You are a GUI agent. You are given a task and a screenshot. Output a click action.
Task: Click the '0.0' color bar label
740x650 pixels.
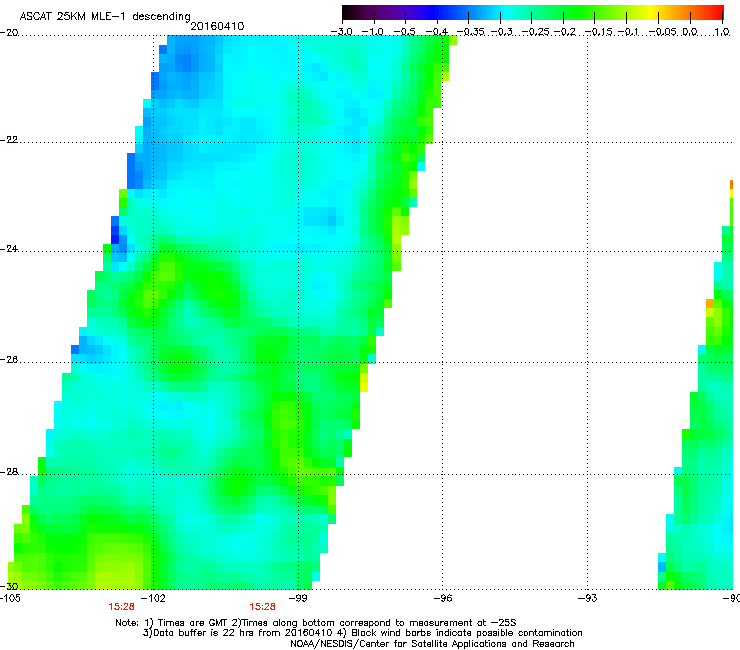[690, 32]
